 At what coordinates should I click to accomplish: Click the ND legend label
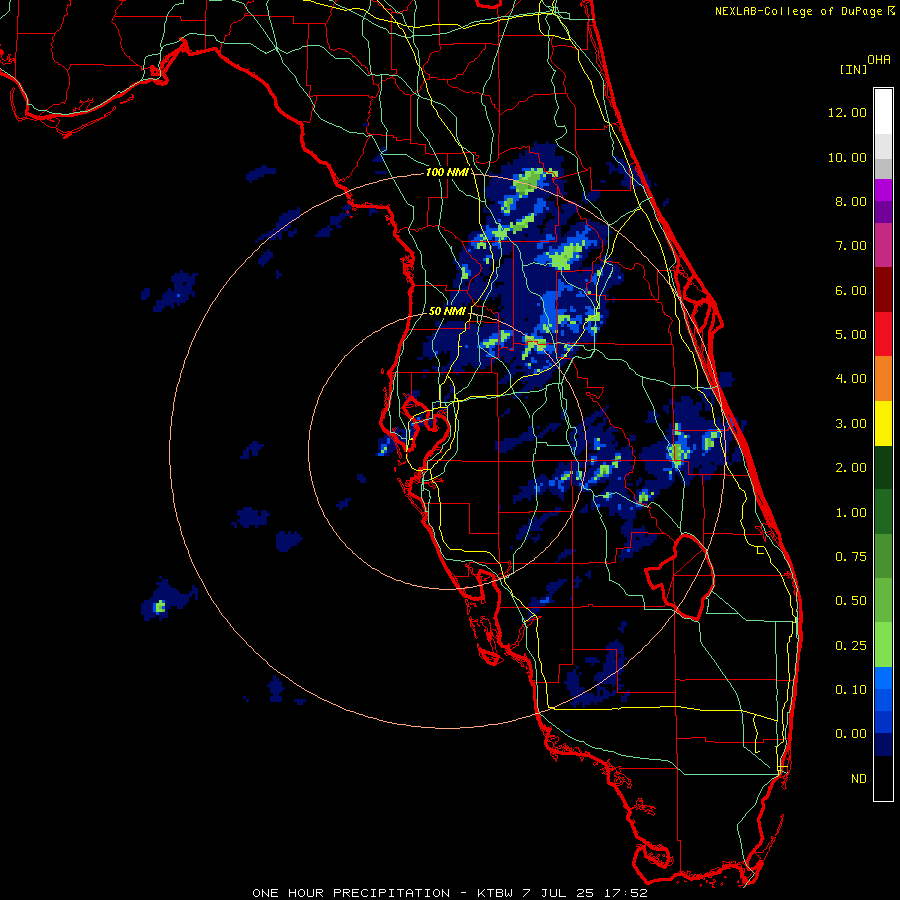pos(859,779)
